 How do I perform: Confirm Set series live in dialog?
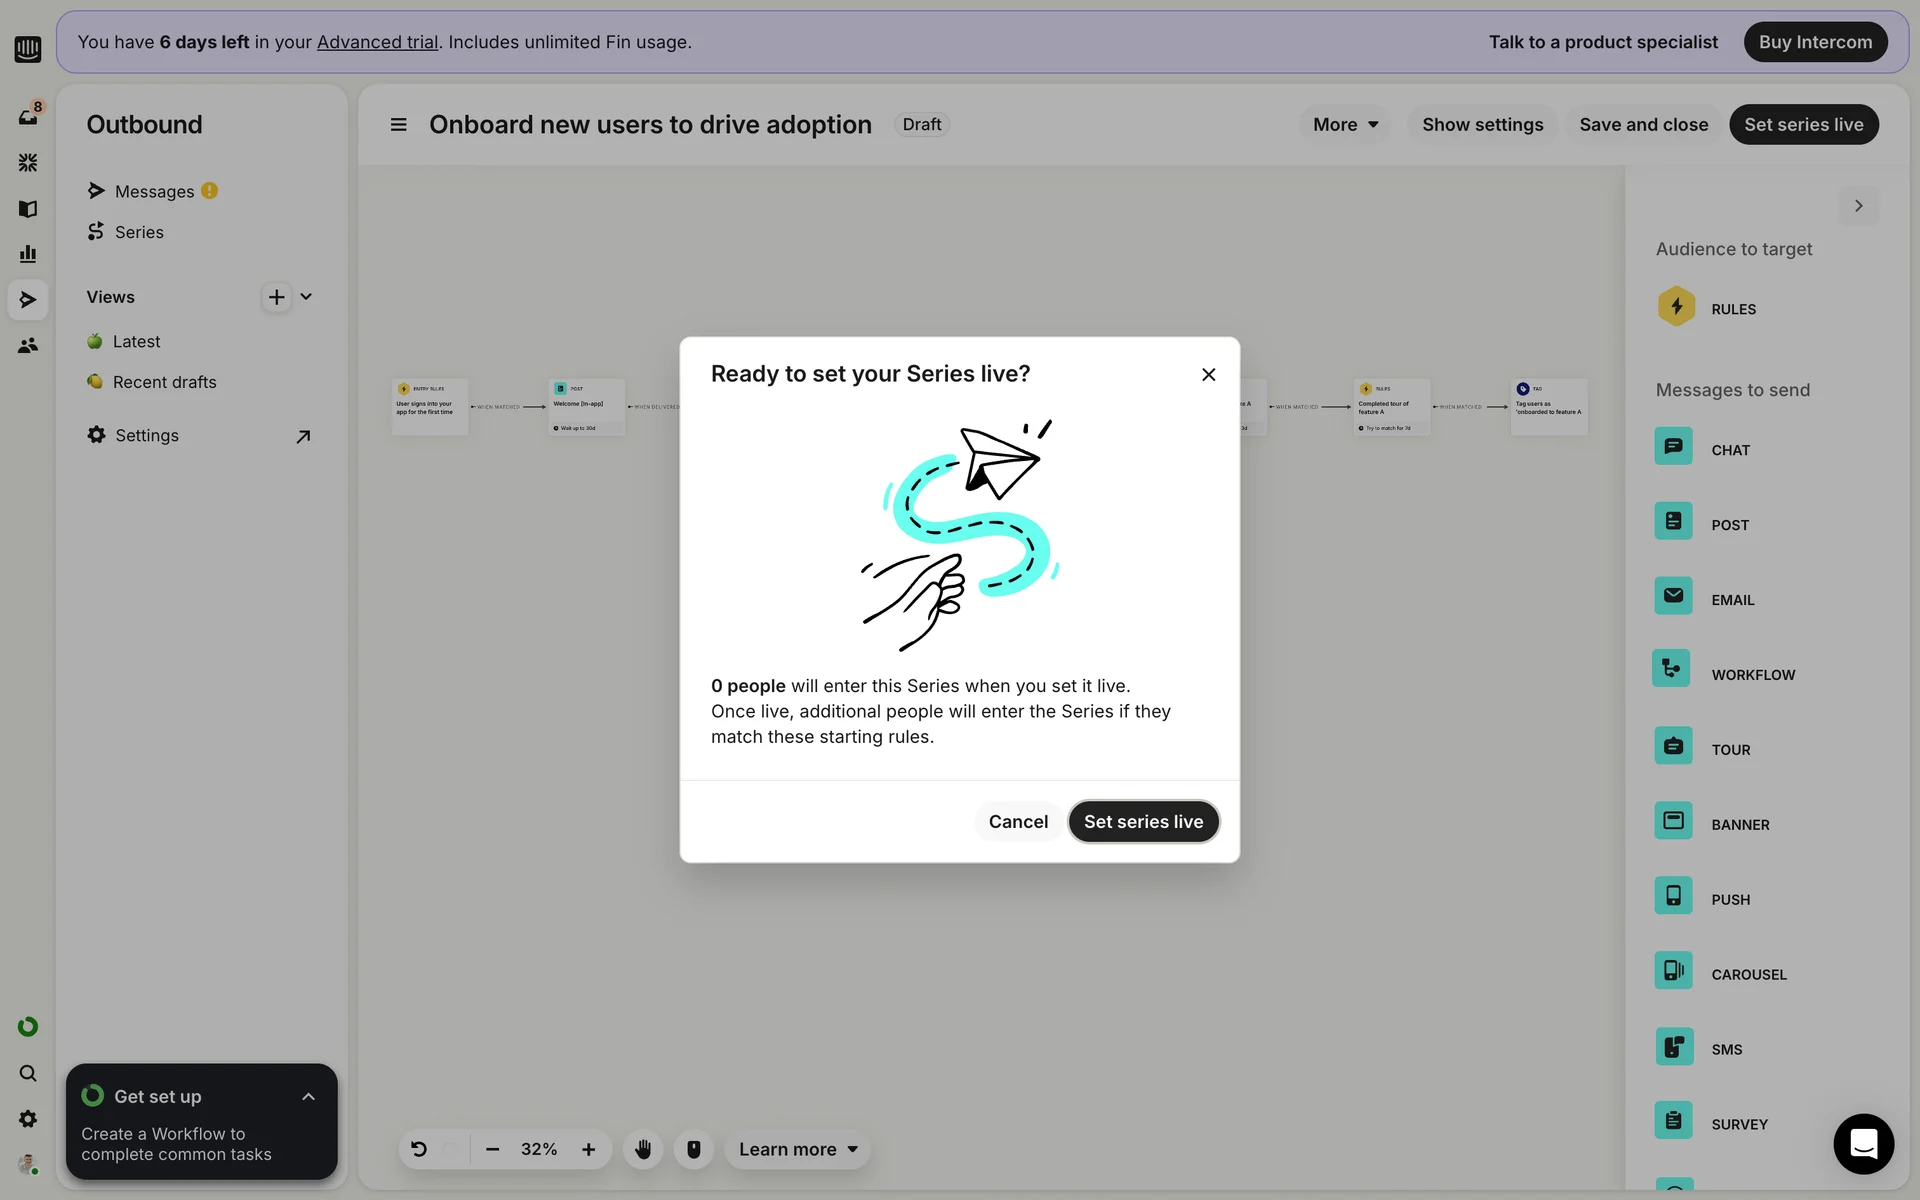[1143, 821]
